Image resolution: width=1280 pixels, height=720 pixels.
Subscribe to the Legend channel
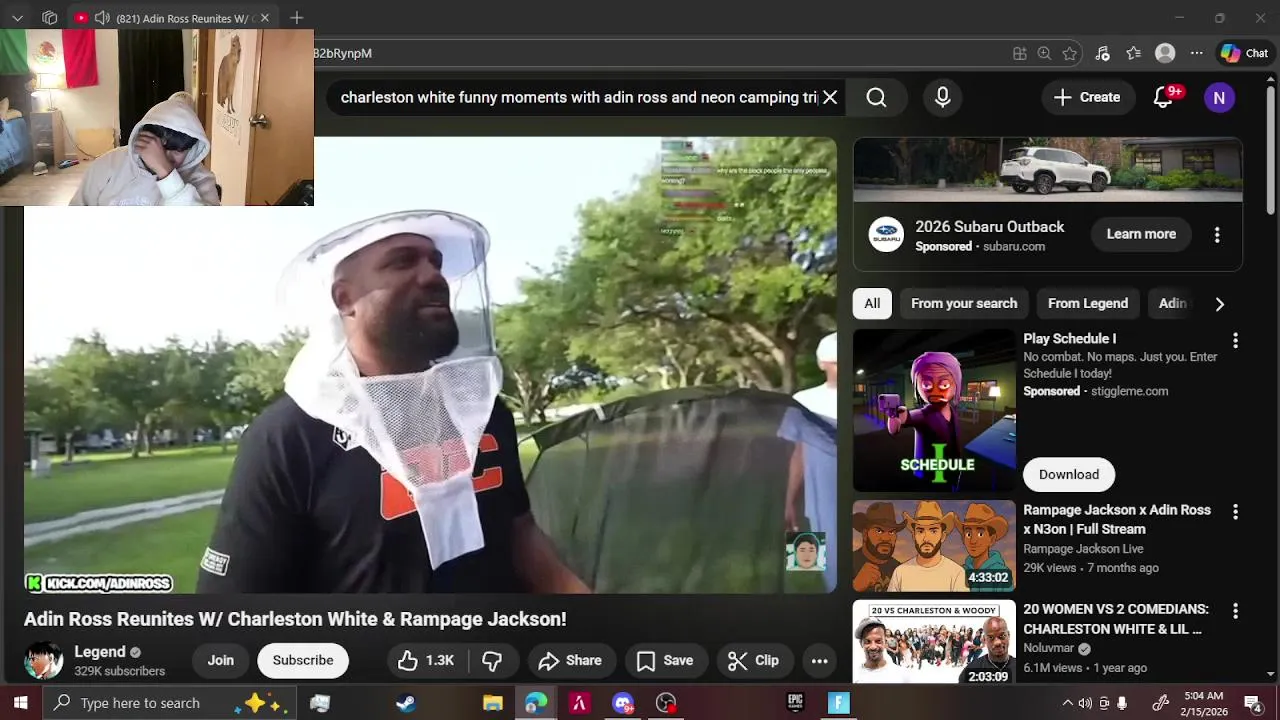point(303,660)
